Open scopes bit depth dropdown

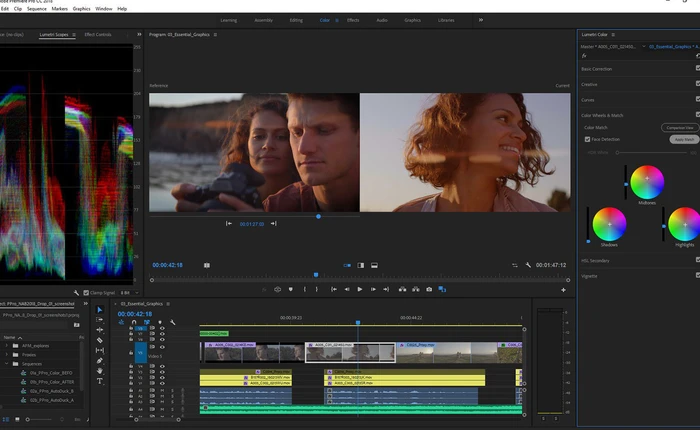coord(129,293)
